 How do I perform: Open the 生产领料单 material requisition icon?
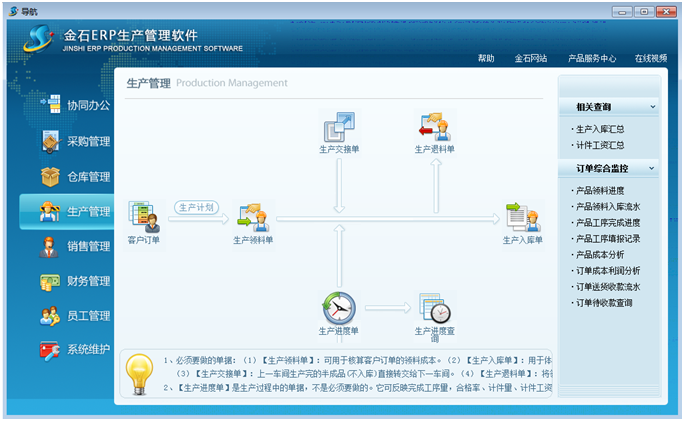click(x=252, y=217)
